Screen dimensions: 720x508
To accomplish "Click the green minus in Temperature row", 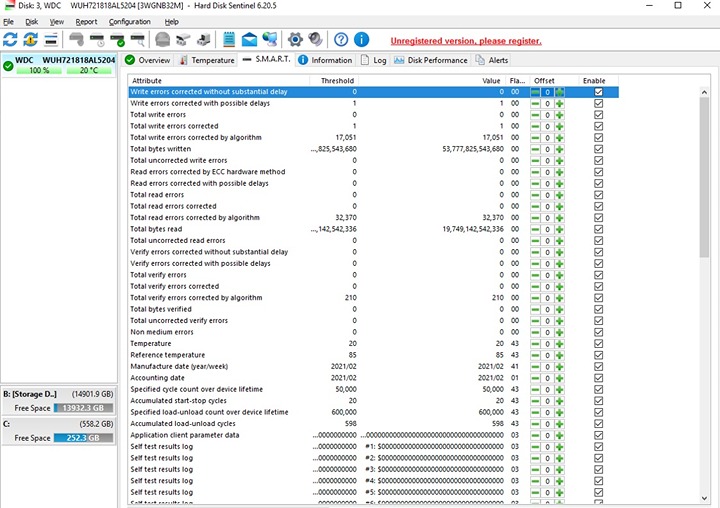I will (535, 344).
